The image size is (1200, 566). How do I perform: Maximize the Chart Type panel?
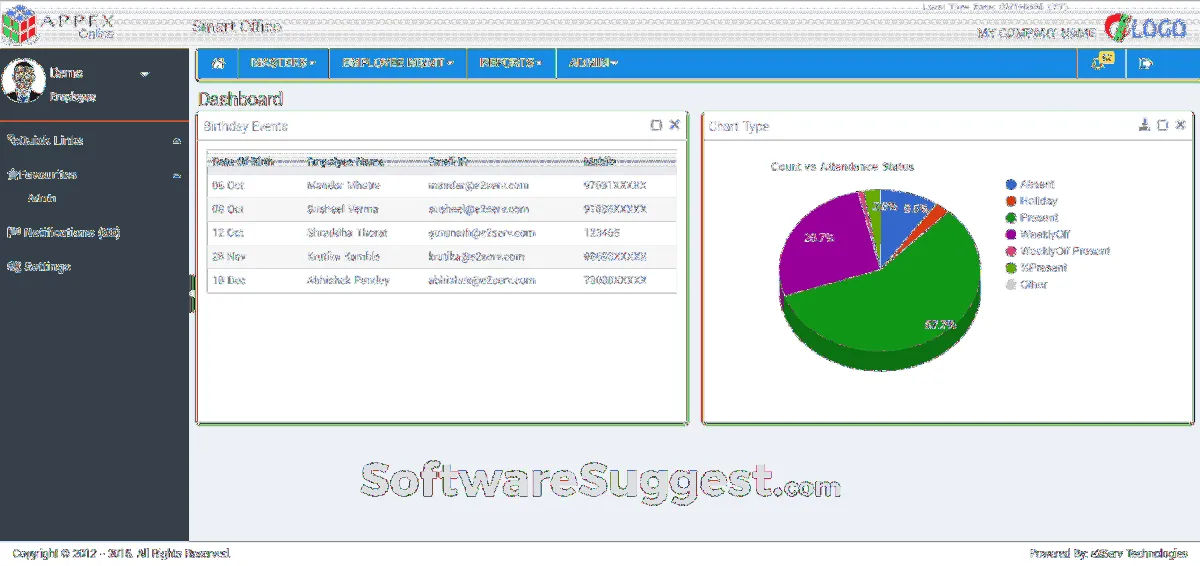pos(1162,125)
